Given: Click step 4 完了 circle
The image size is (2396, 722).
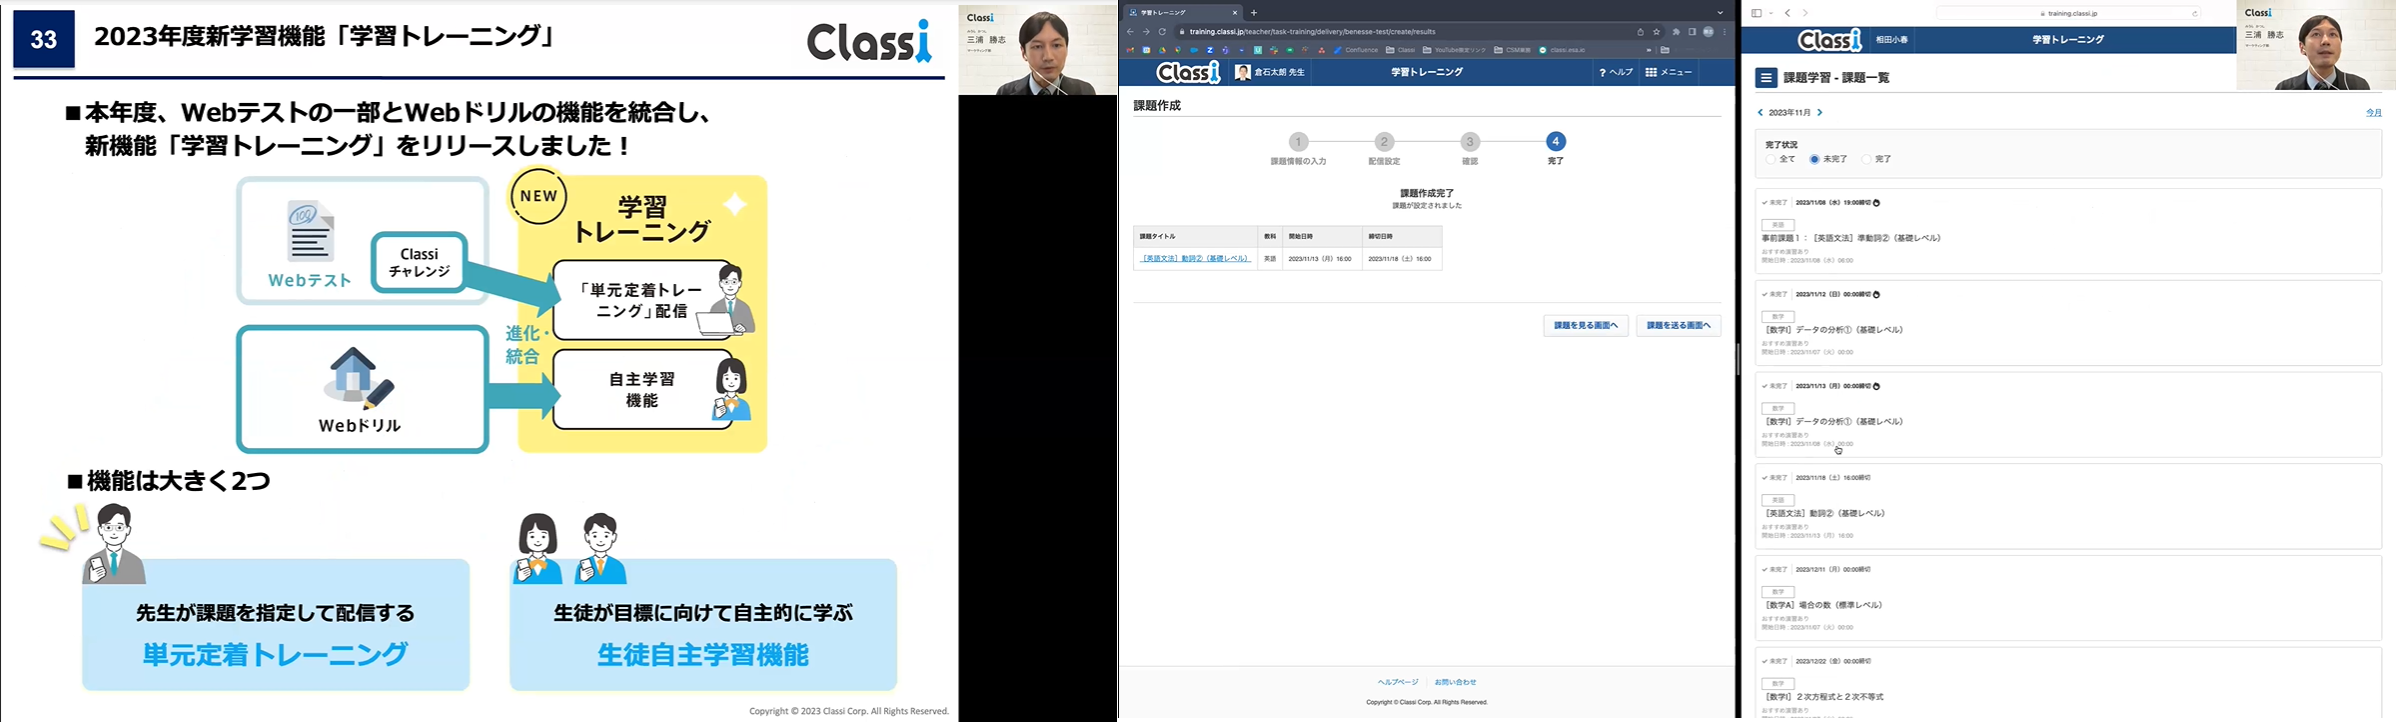Looking at the screenshot, I should [1556, 142].
